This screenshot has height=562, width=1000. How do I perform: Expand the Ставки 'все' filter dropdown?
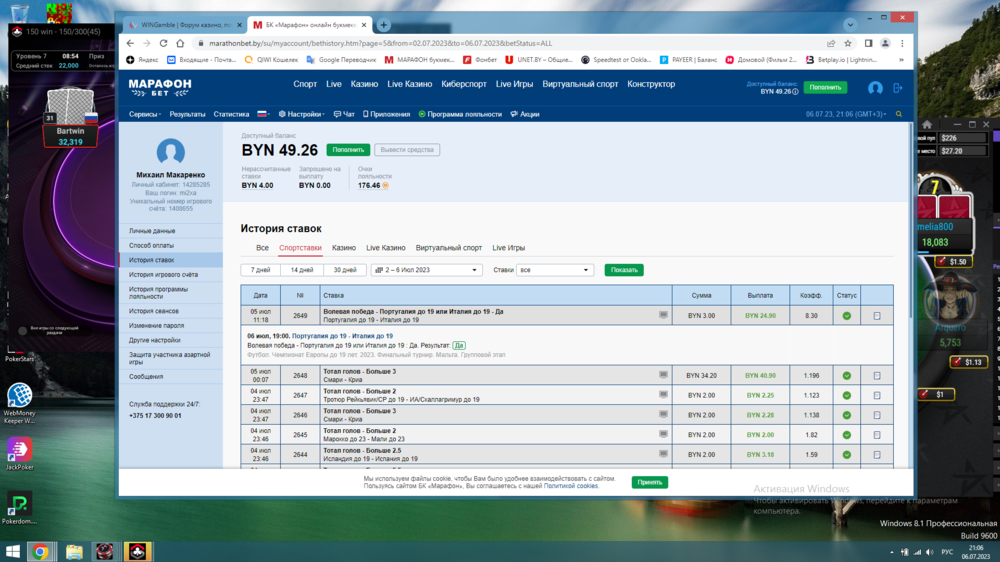tap(555, 270)
